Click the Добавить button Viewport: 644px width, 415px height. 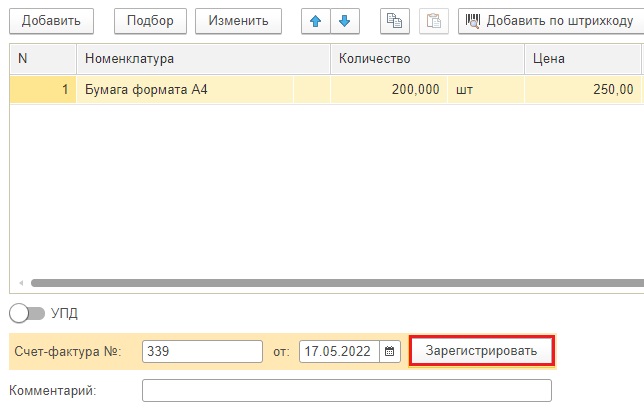coord(51,21)
